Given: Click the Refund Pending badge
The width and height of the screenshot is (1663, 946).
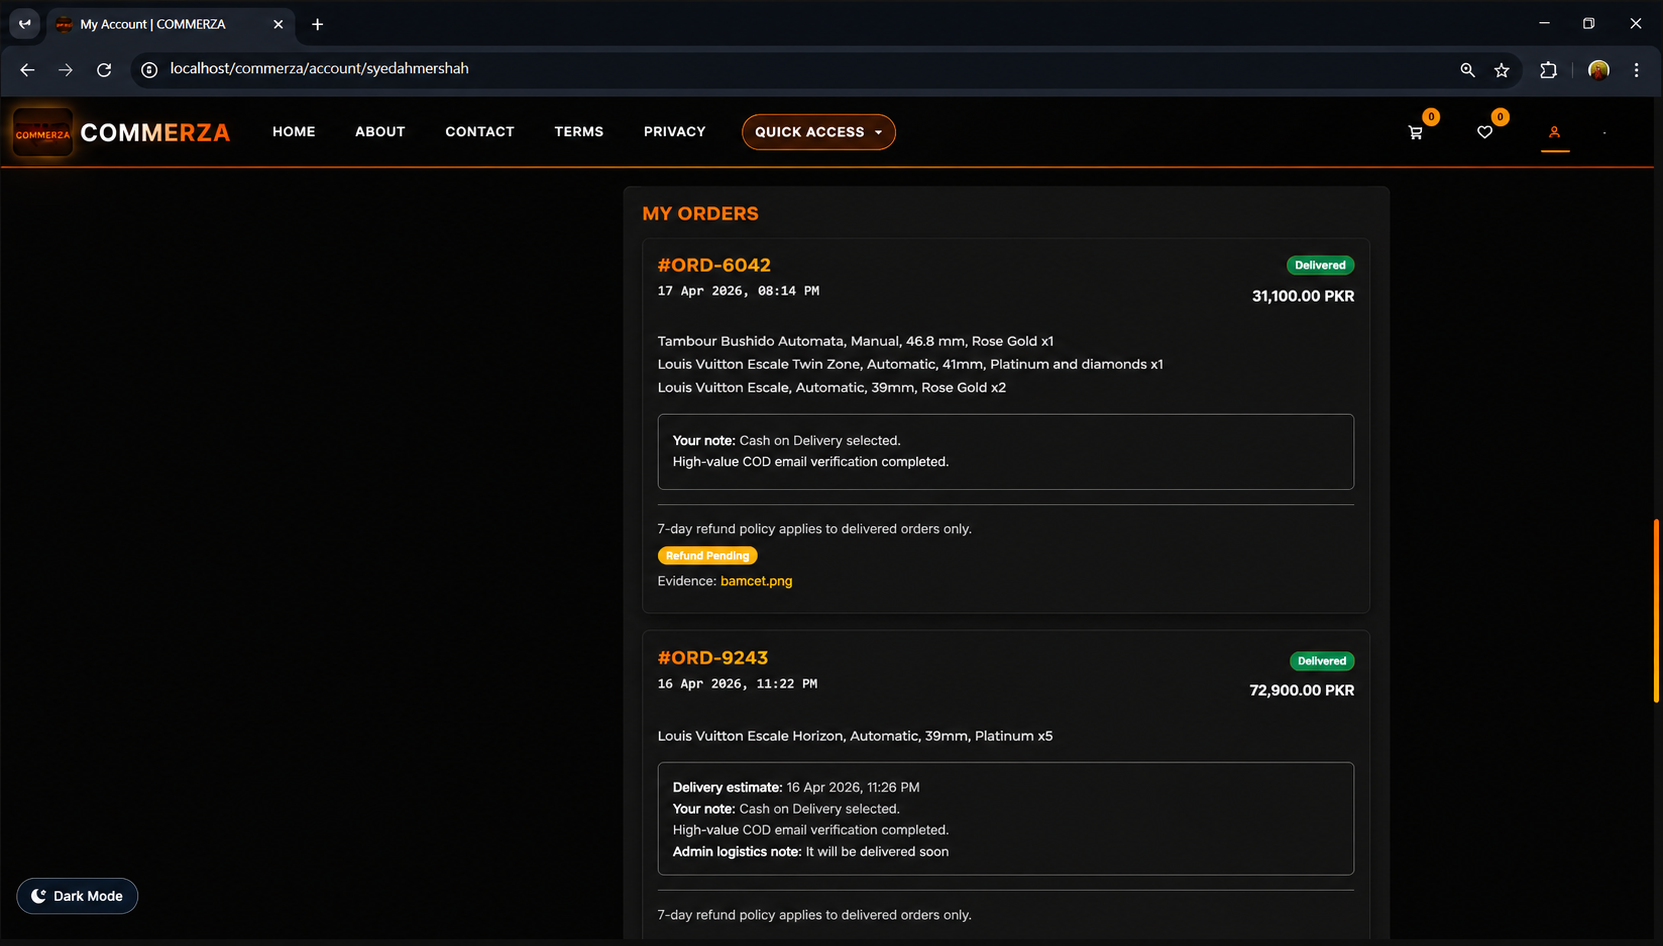Looking at the screenshot, I should (x=707, y=556).
